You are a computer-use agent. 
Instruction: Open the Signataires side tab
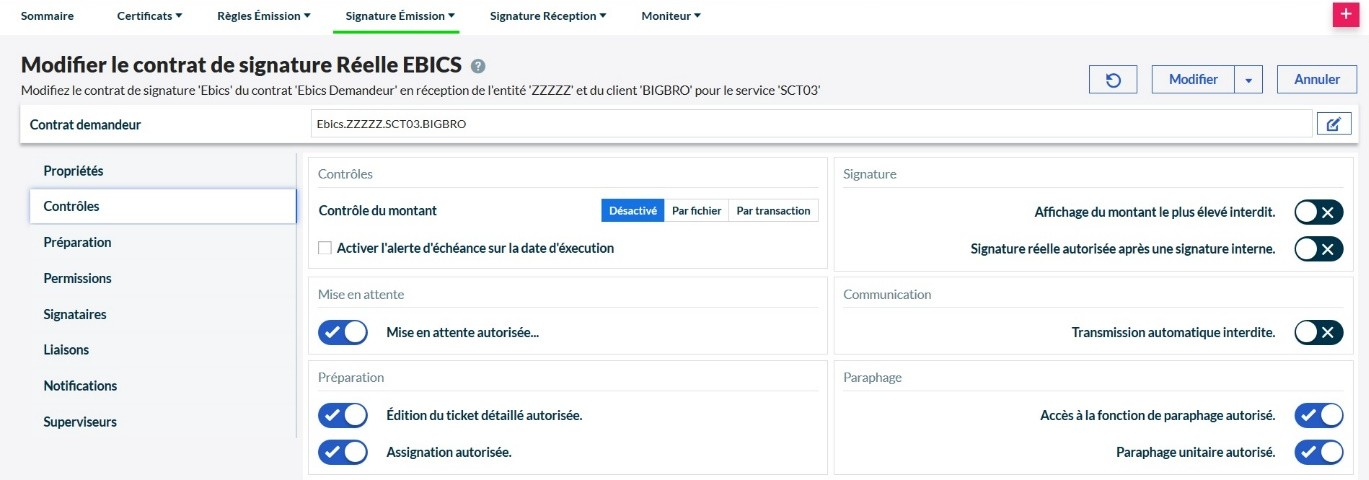75,314
